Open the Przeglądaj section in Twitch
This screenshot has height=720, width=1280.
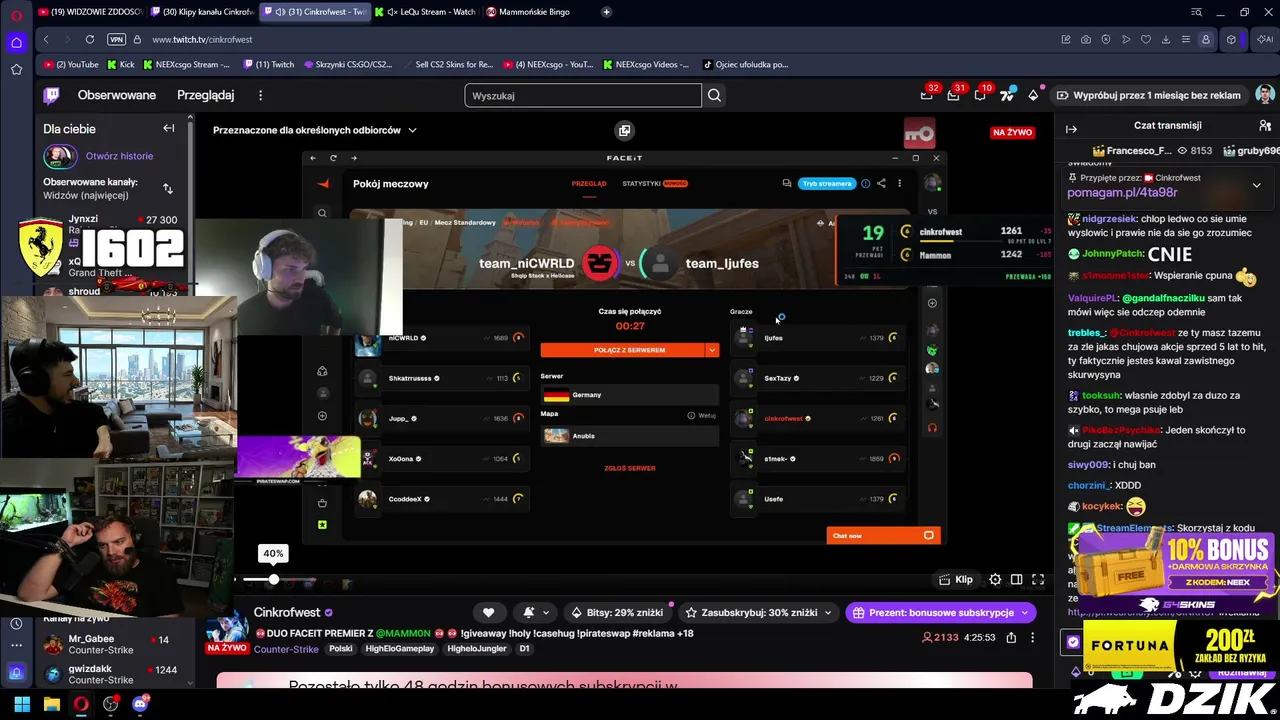pyautogui.click(x=205, y=95)
